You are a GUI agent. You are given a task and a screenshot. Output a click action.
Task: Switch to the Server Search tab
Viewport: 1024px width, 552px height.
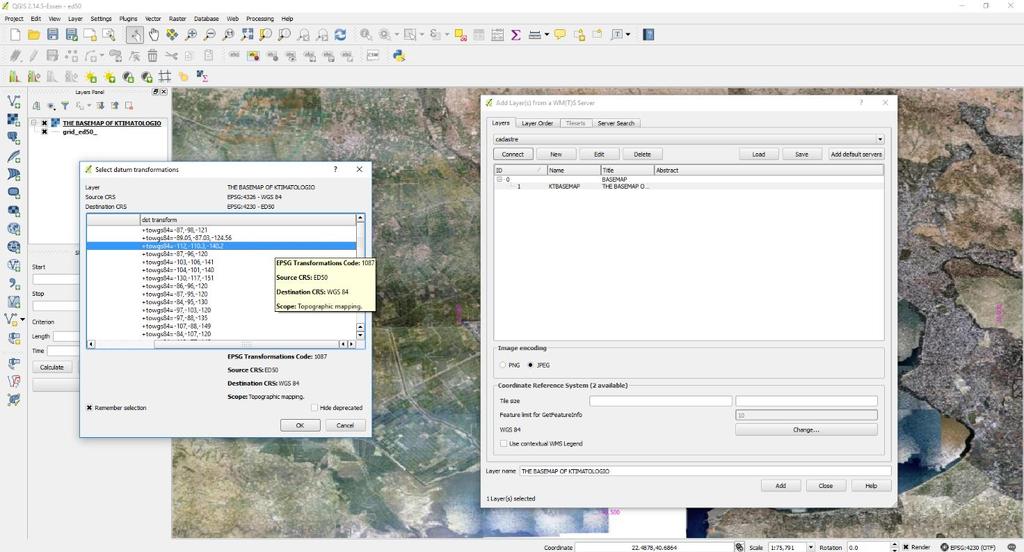pos(616,123)
